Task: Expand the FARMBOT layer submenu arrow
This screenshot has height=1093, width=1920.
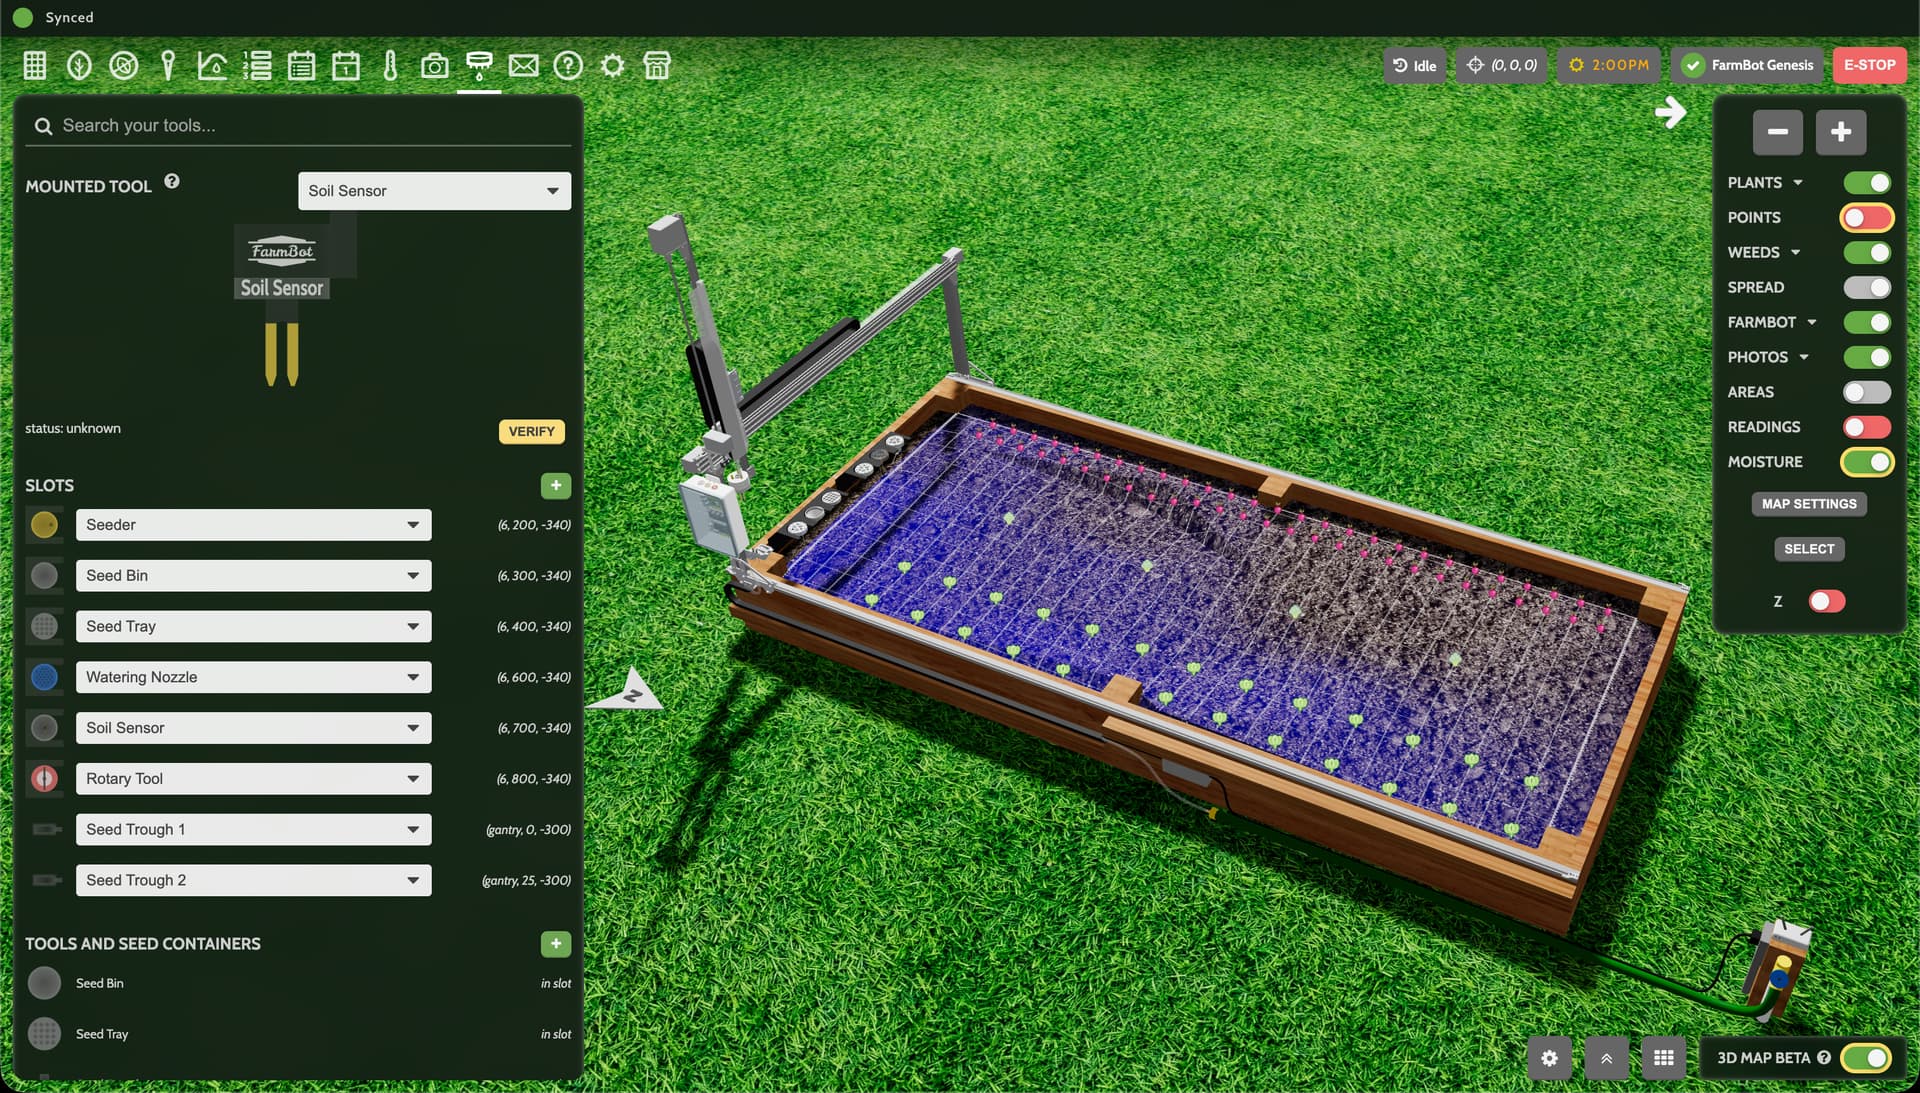Action: pos(1811,322)
